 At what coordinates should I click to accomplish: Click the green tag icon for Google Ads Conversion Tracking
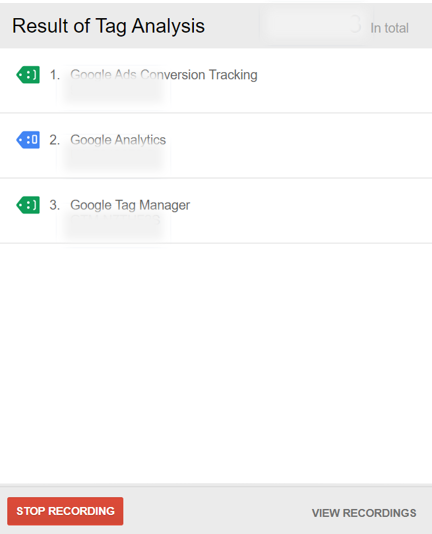click(x=28, y=75)
